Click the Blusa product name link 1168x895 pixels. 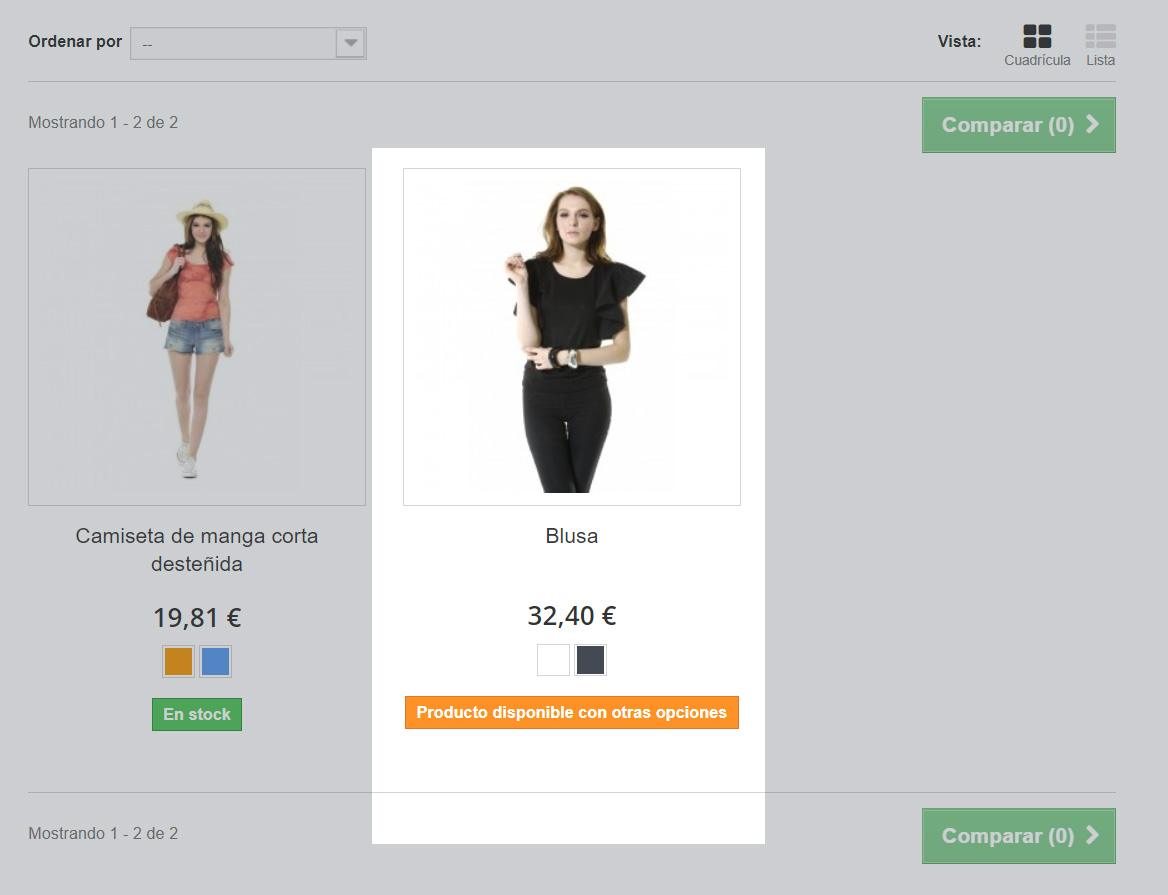571,536
